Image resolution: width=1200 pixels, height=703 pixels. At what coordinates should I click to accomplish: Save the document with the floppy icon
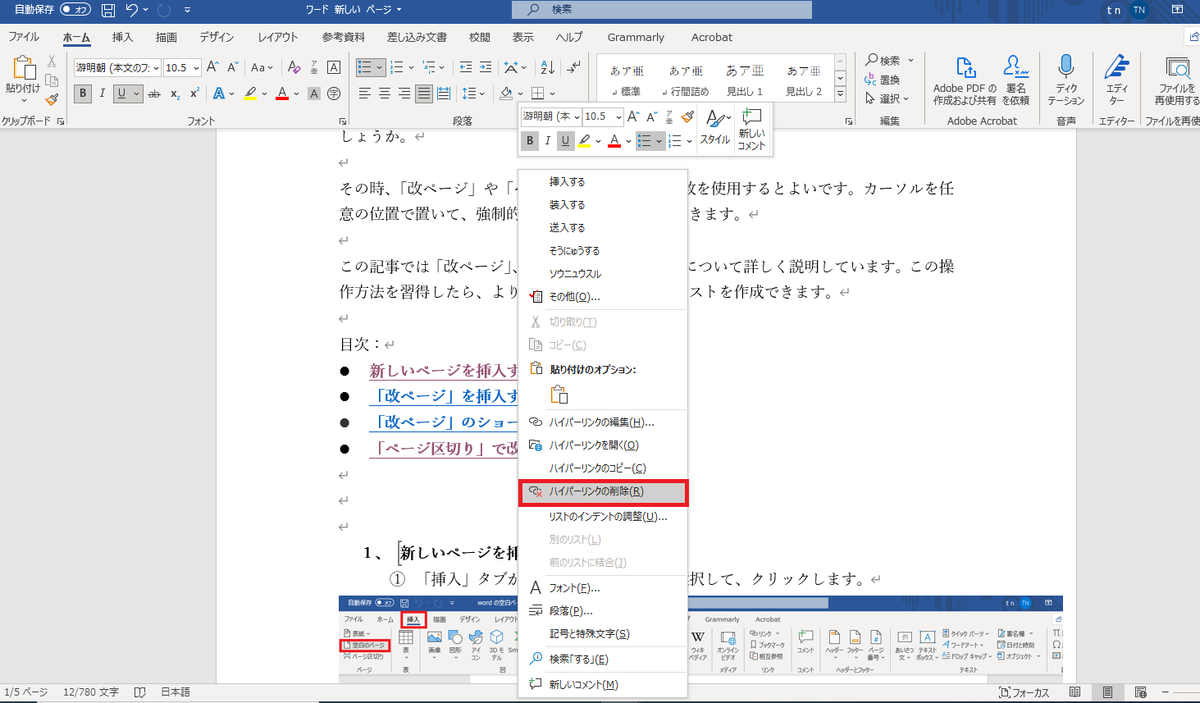click(107, 10)
